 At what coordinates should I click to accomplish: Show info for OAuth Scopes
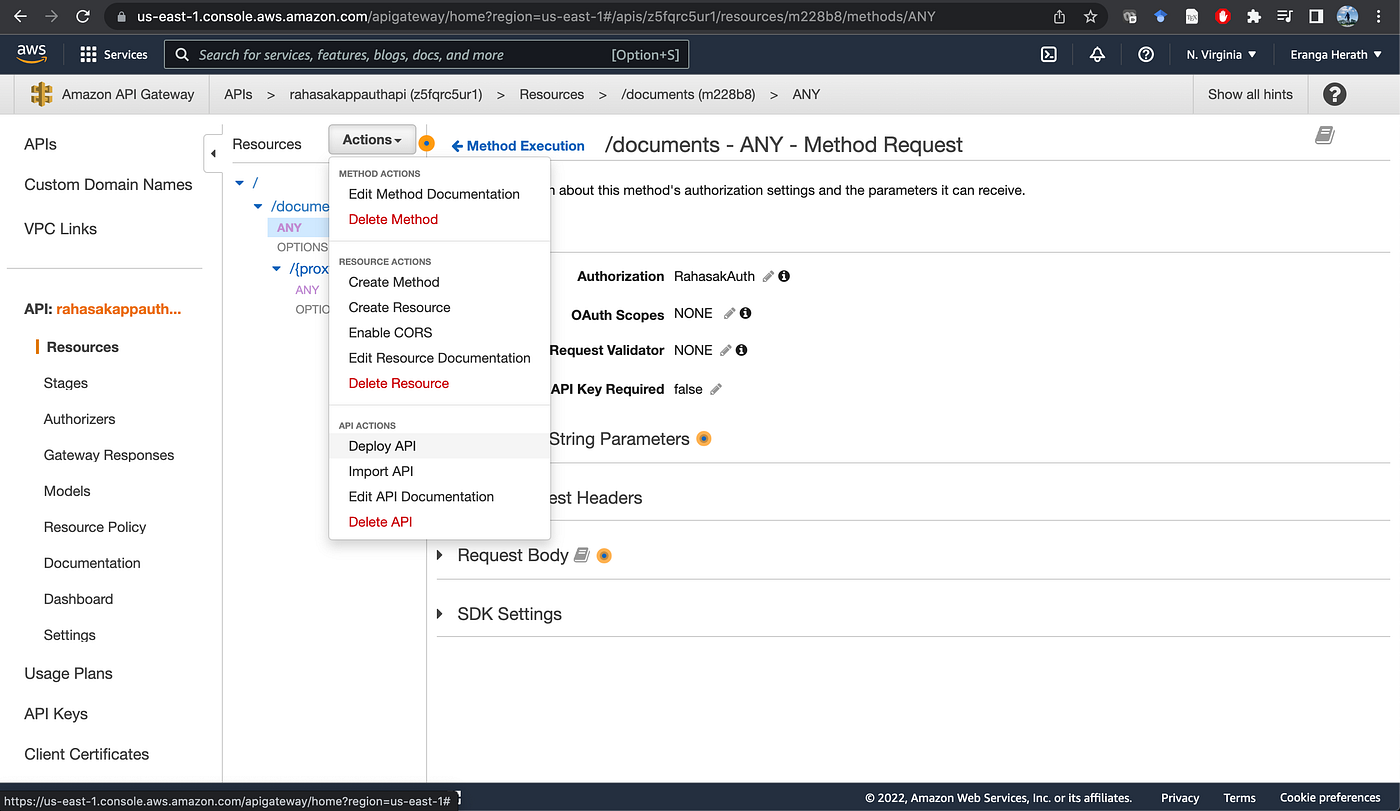click(745, 314)
